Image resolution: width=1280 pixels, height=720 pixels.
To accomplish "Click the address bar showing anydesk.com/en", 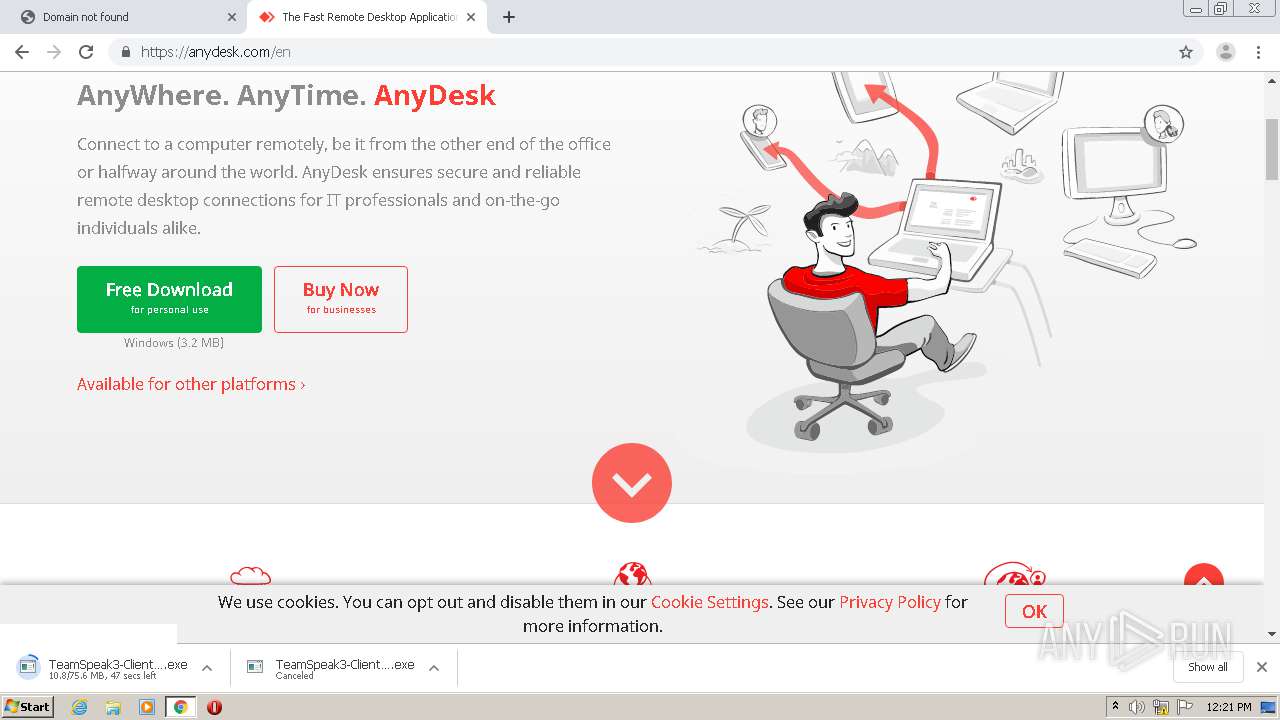I will pos(640,52).
